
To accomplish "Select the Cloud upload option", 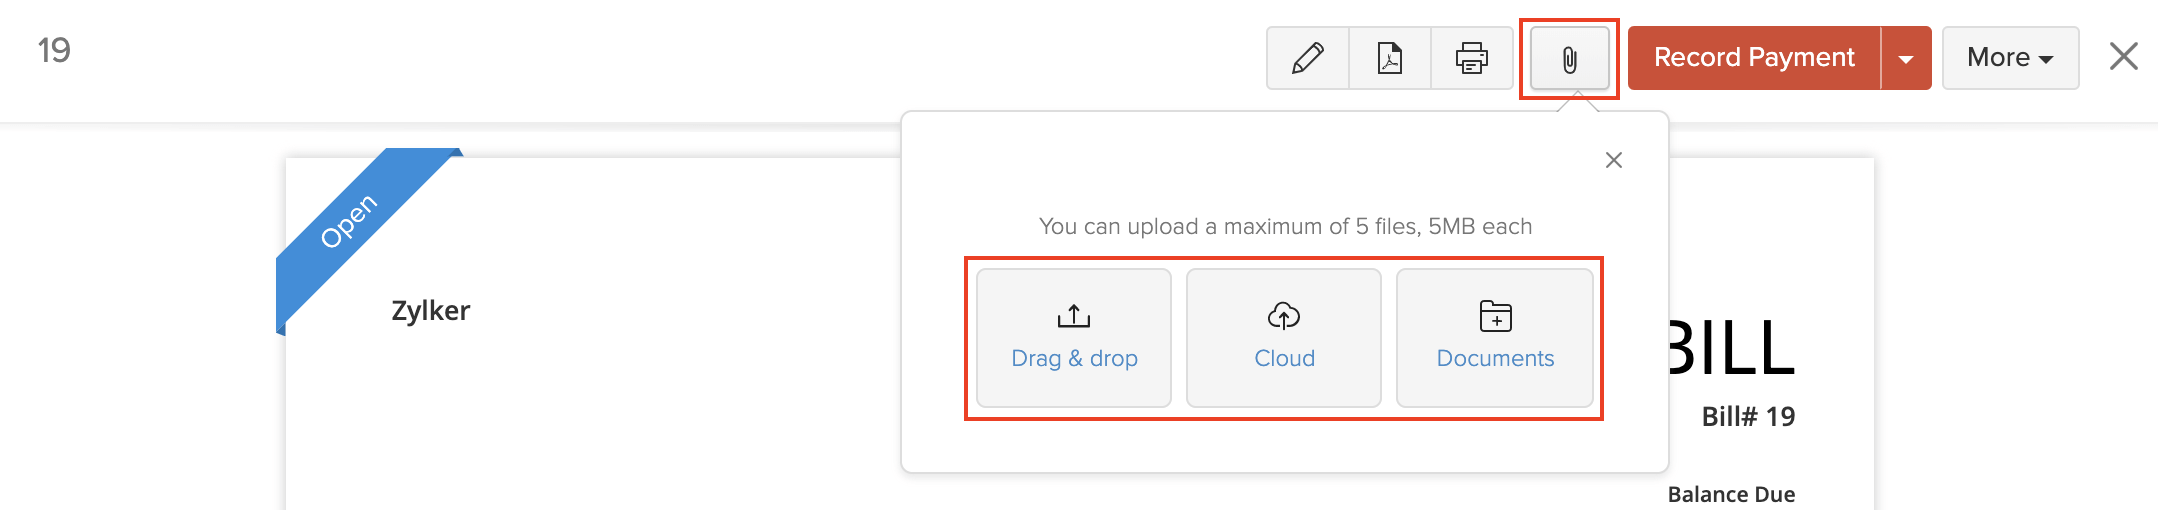I will 1284,338.
